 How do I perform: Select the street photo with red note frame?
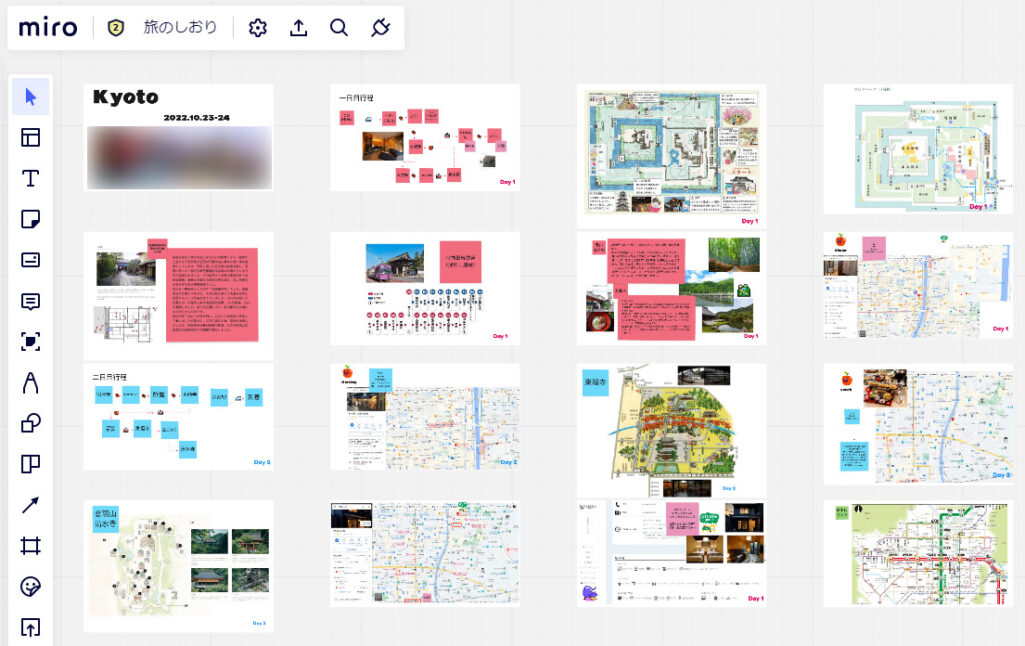pos(178,295)
